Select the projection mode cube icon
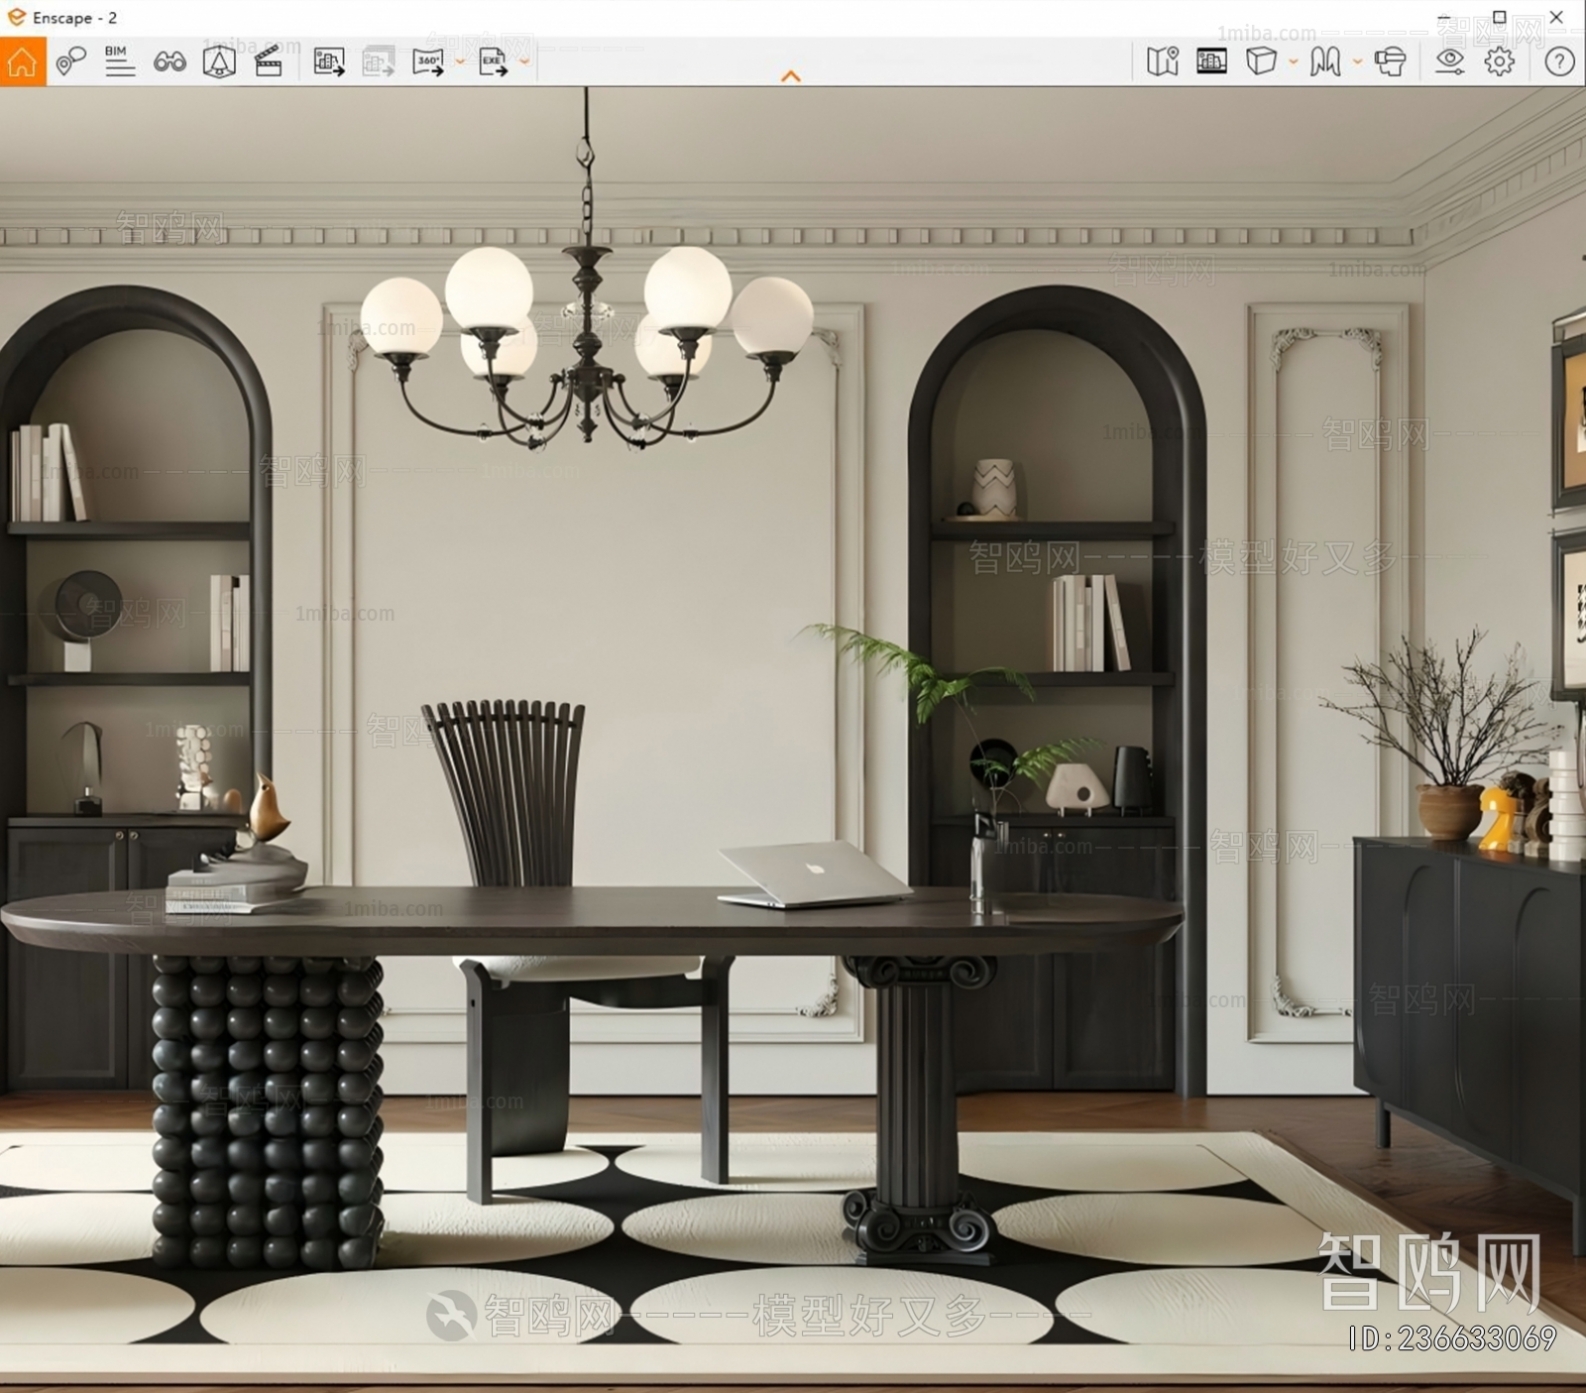 click(1261, 62)
